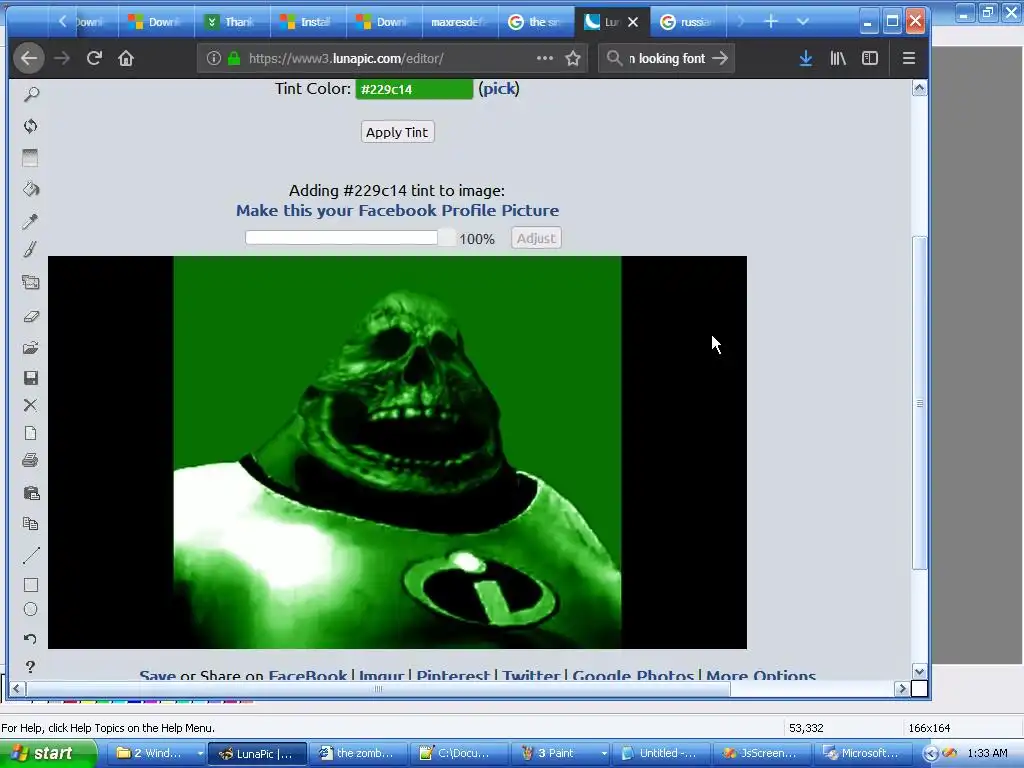Switch to the 'Thank' tab

click(x=232, y=22)
